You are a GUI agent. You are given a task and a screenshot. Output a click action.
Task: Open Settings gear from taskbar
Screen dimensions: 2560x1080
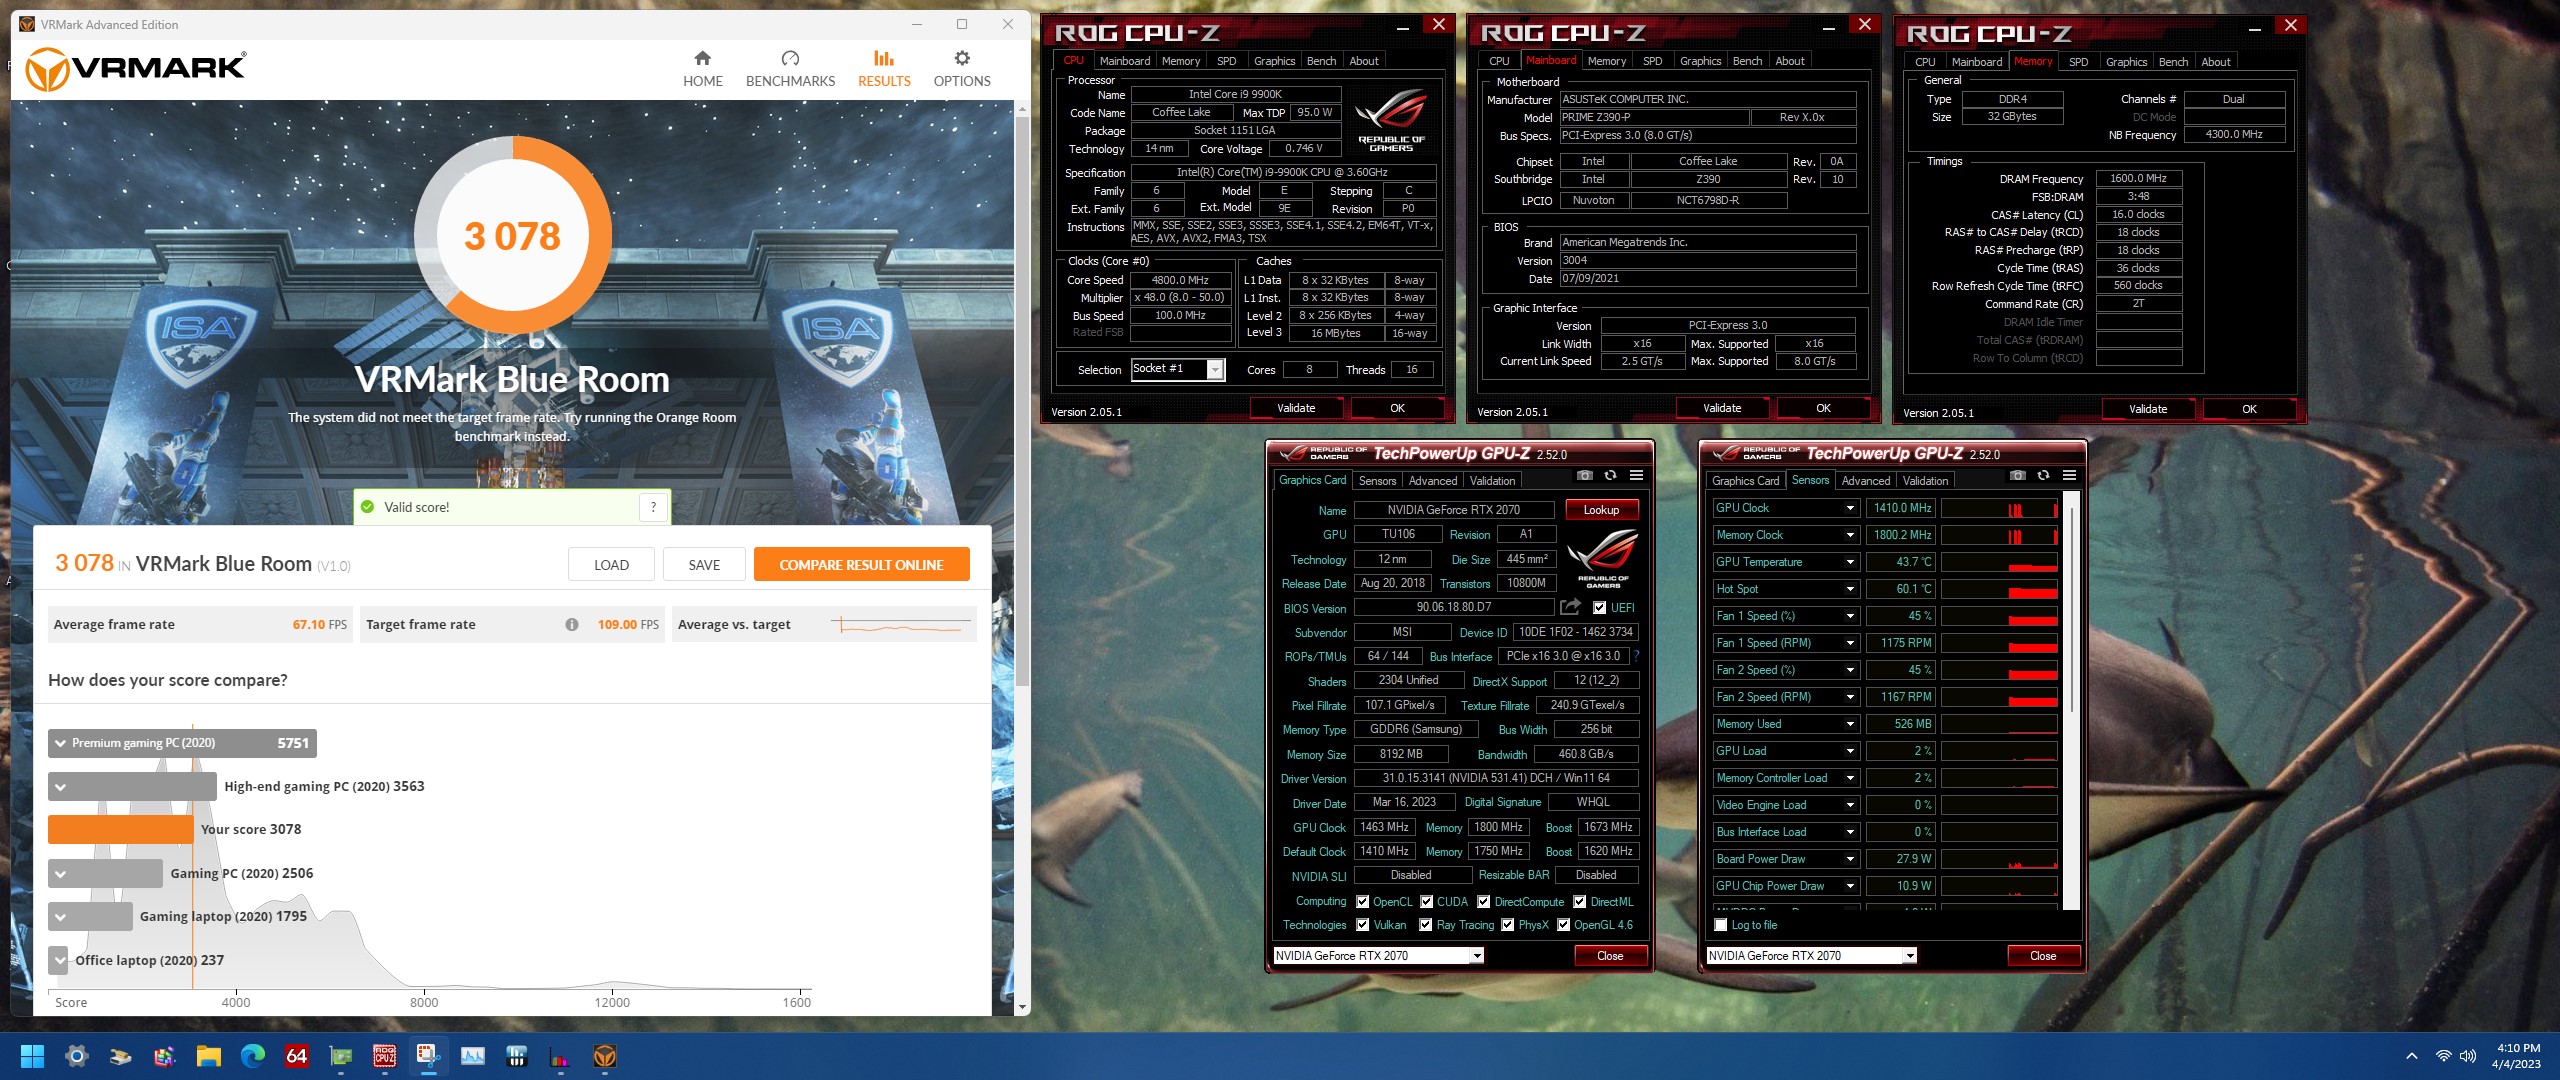[x=76, y=1056]
